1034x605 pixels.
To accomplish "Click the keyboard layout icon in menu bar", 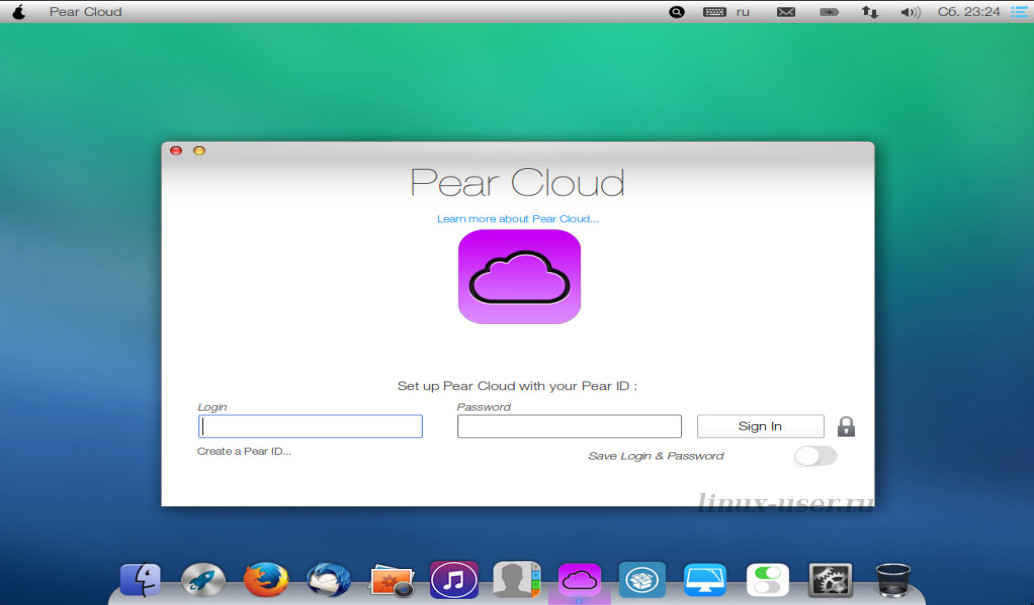I will (714, 12).
